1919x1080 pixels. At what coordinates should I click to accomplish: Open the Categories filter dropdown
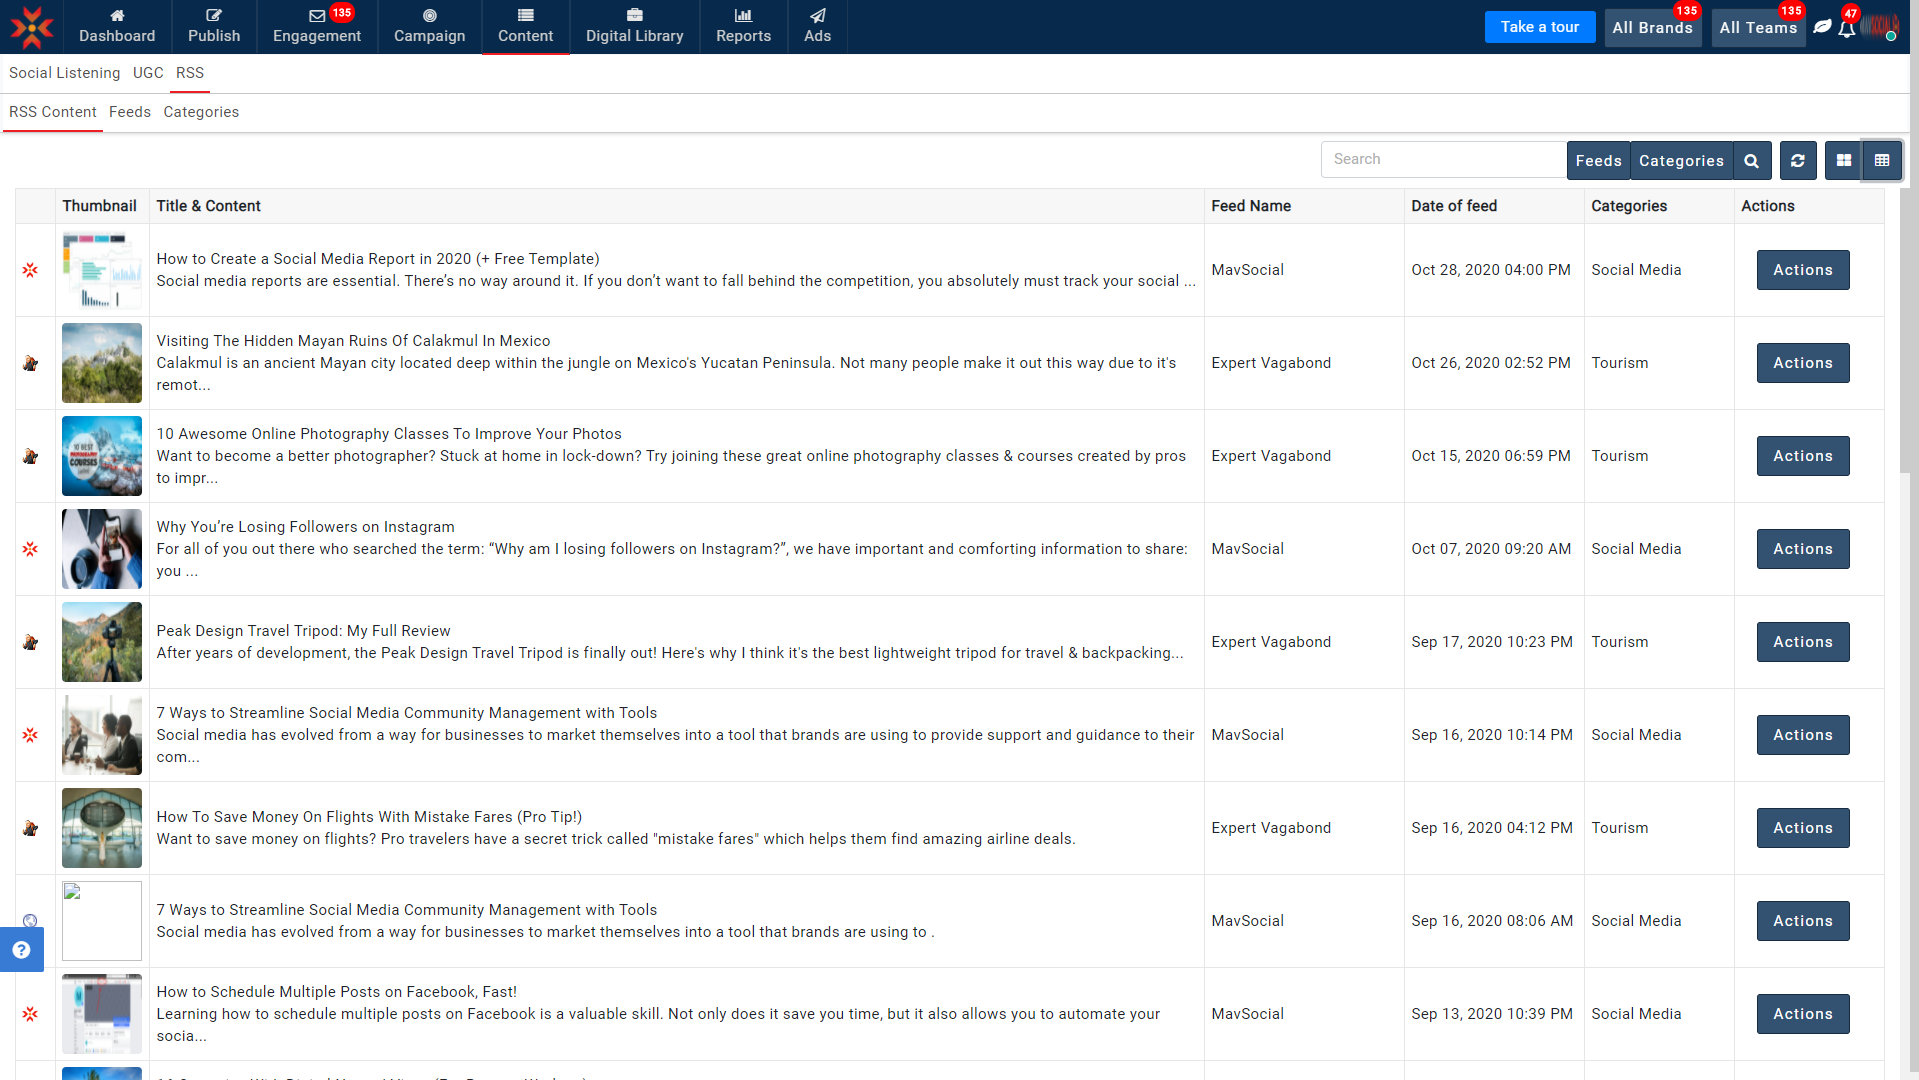pyautogui.click(x=1680, y=160)
